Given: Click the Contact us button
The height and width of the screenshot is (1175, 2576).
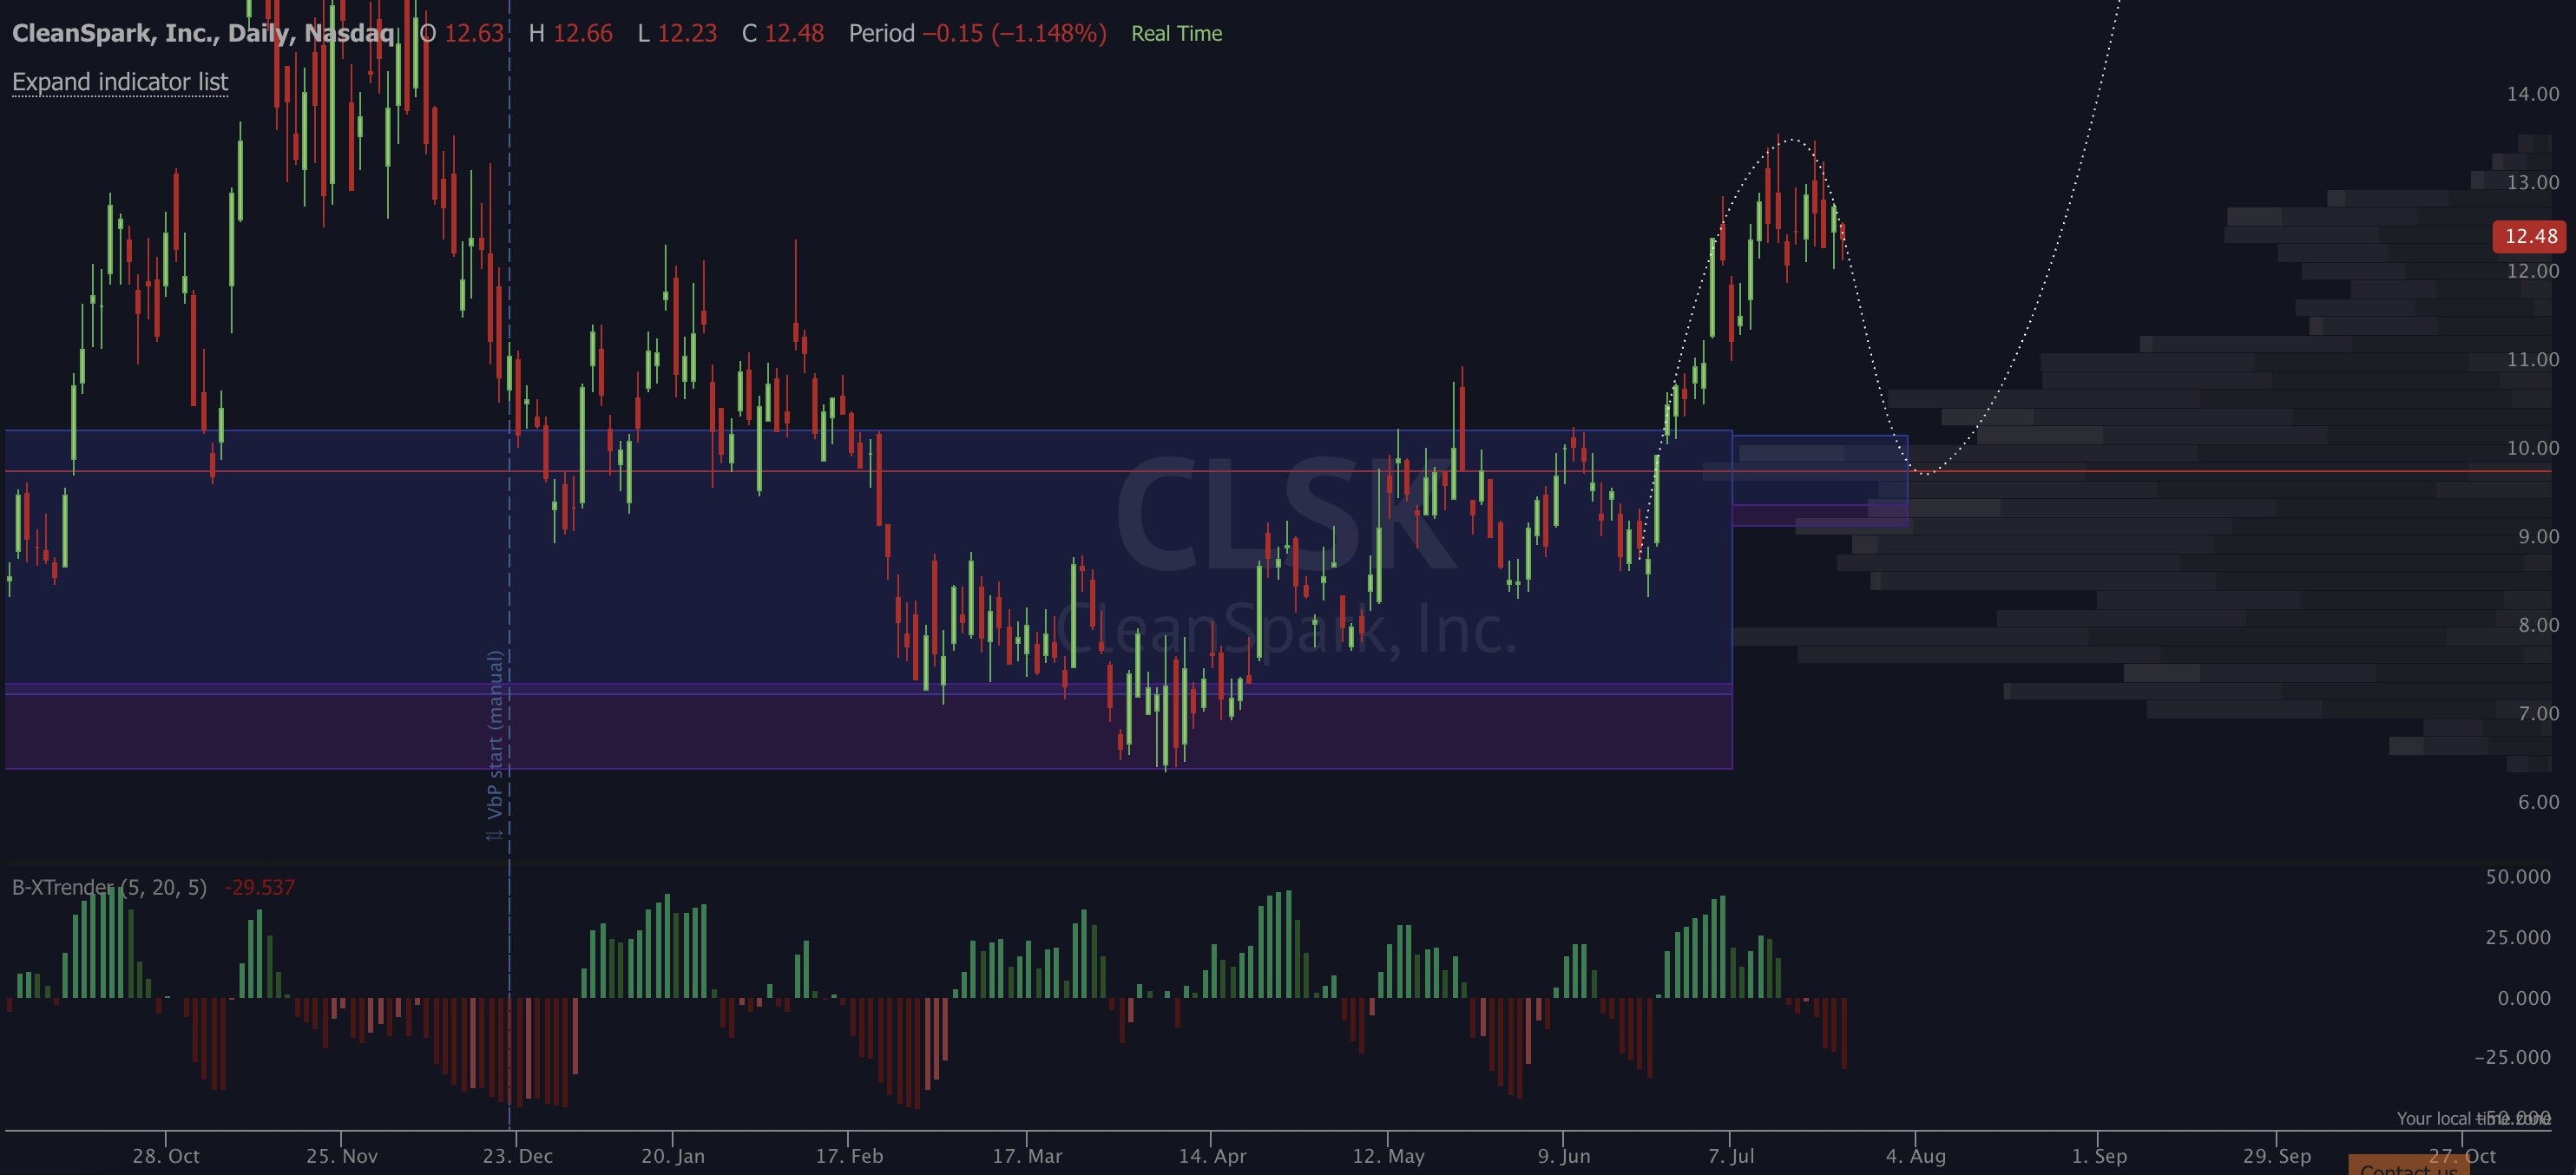Looking at the screenshot, I should point(2408,1166).
